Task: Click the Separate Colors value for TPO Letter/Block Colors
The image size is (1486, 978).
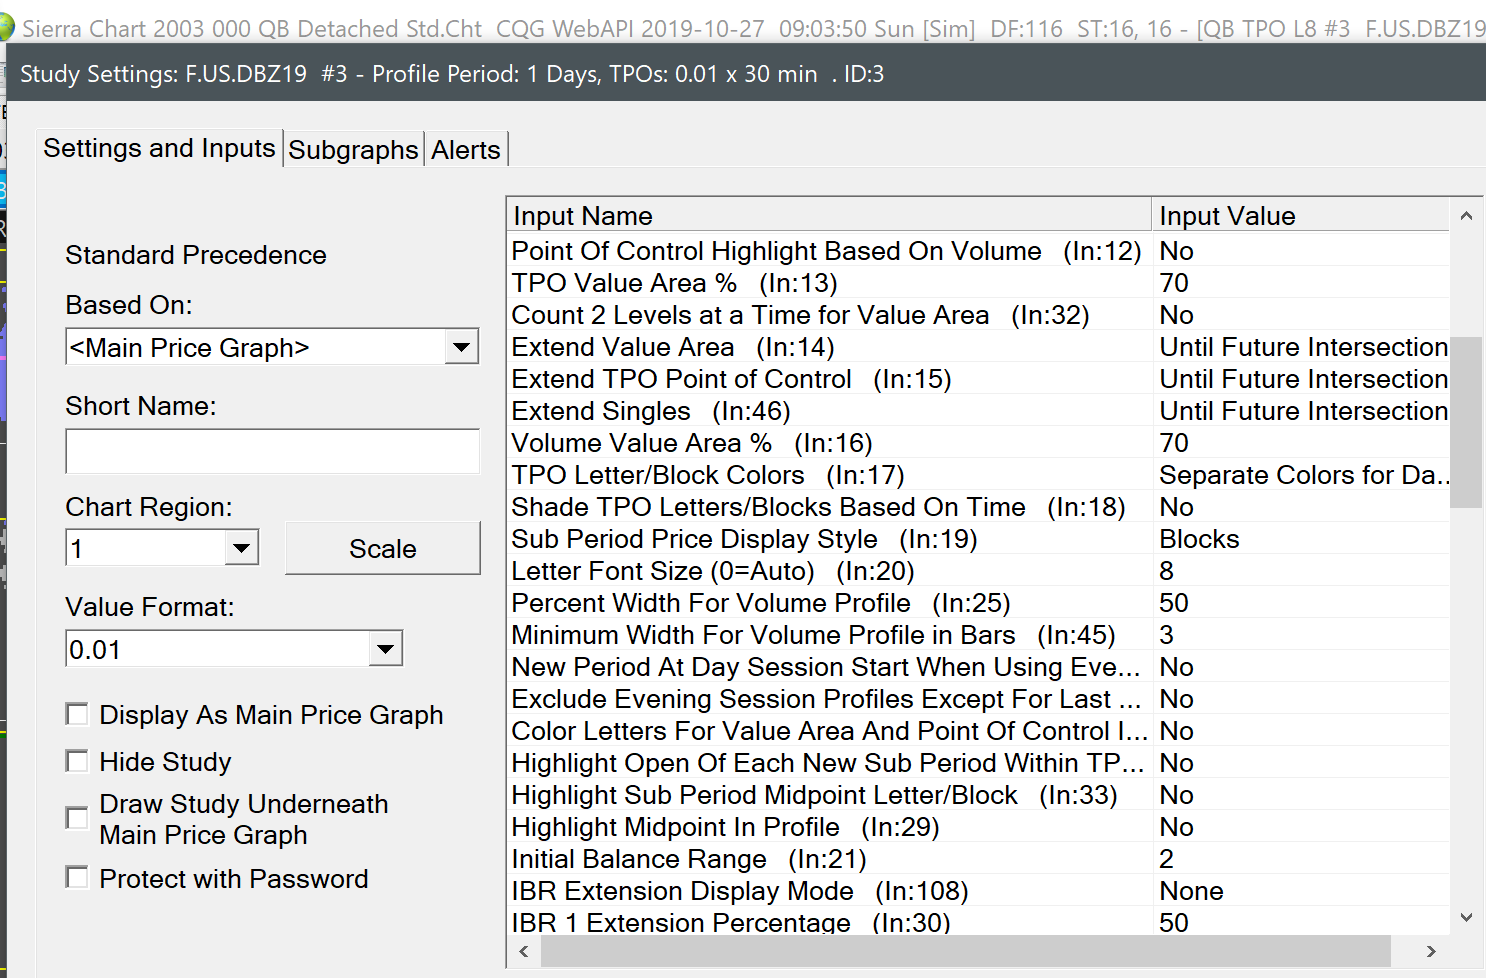Action: click(1304, 475)
